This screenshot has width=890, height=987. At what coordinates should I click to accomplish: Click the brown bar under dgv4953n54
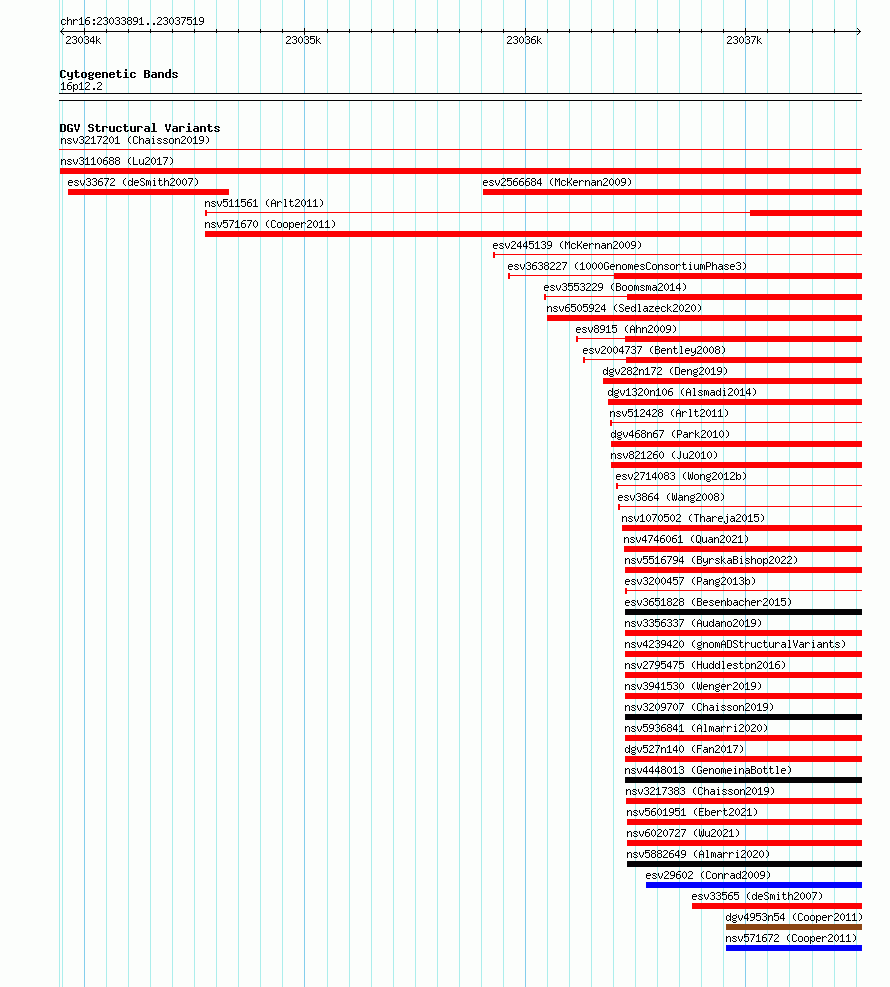(x=794, y=927)
